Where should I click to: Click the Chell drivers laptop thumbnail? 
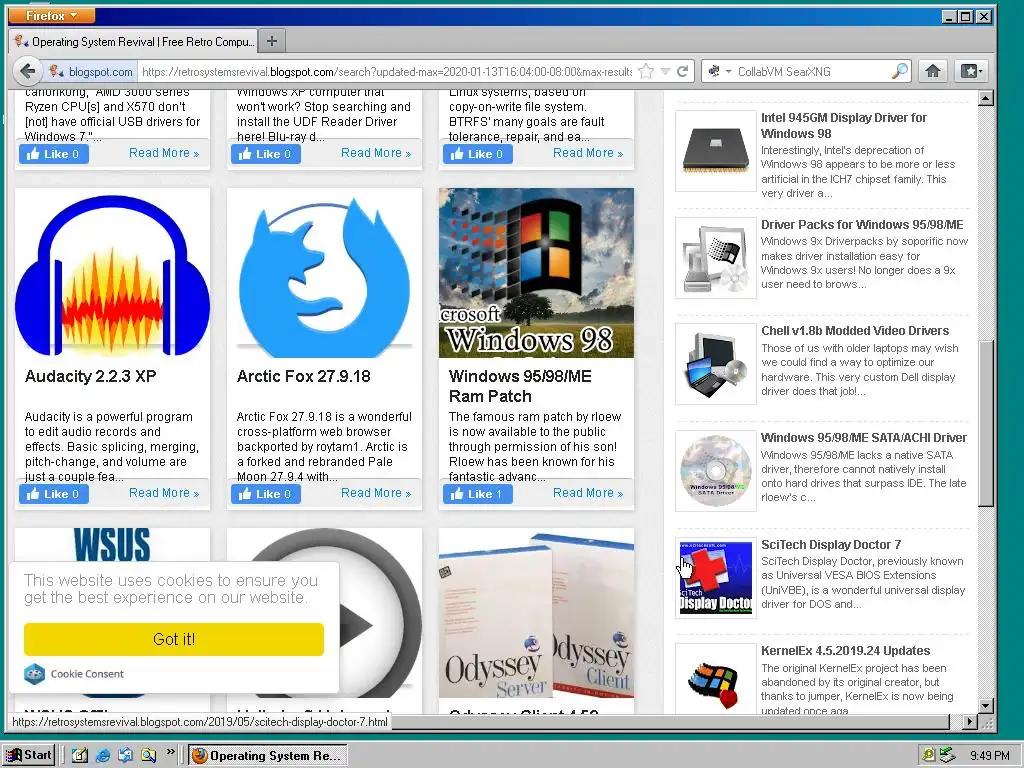715,364
